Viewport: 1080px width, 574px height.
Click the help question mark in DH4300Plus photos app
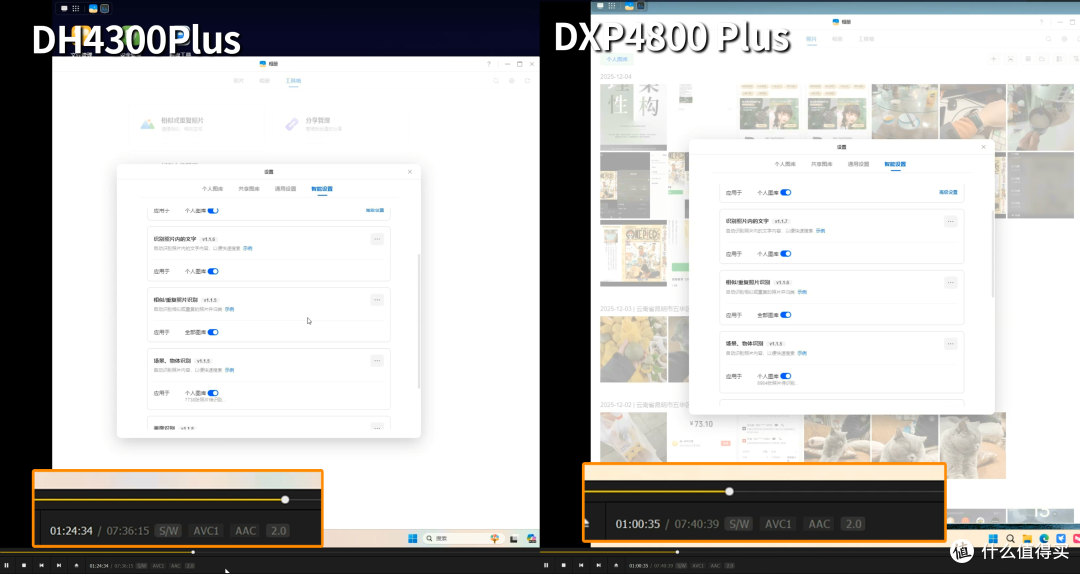489,64
